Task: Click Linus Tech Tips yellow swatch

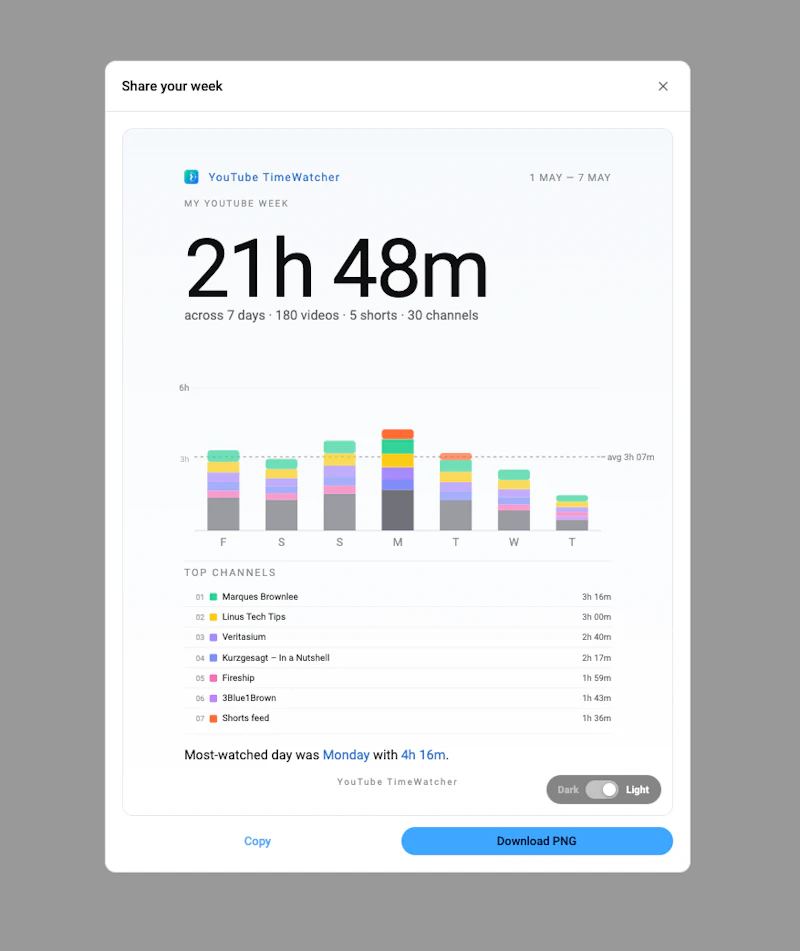Action: tap(213, 617)
